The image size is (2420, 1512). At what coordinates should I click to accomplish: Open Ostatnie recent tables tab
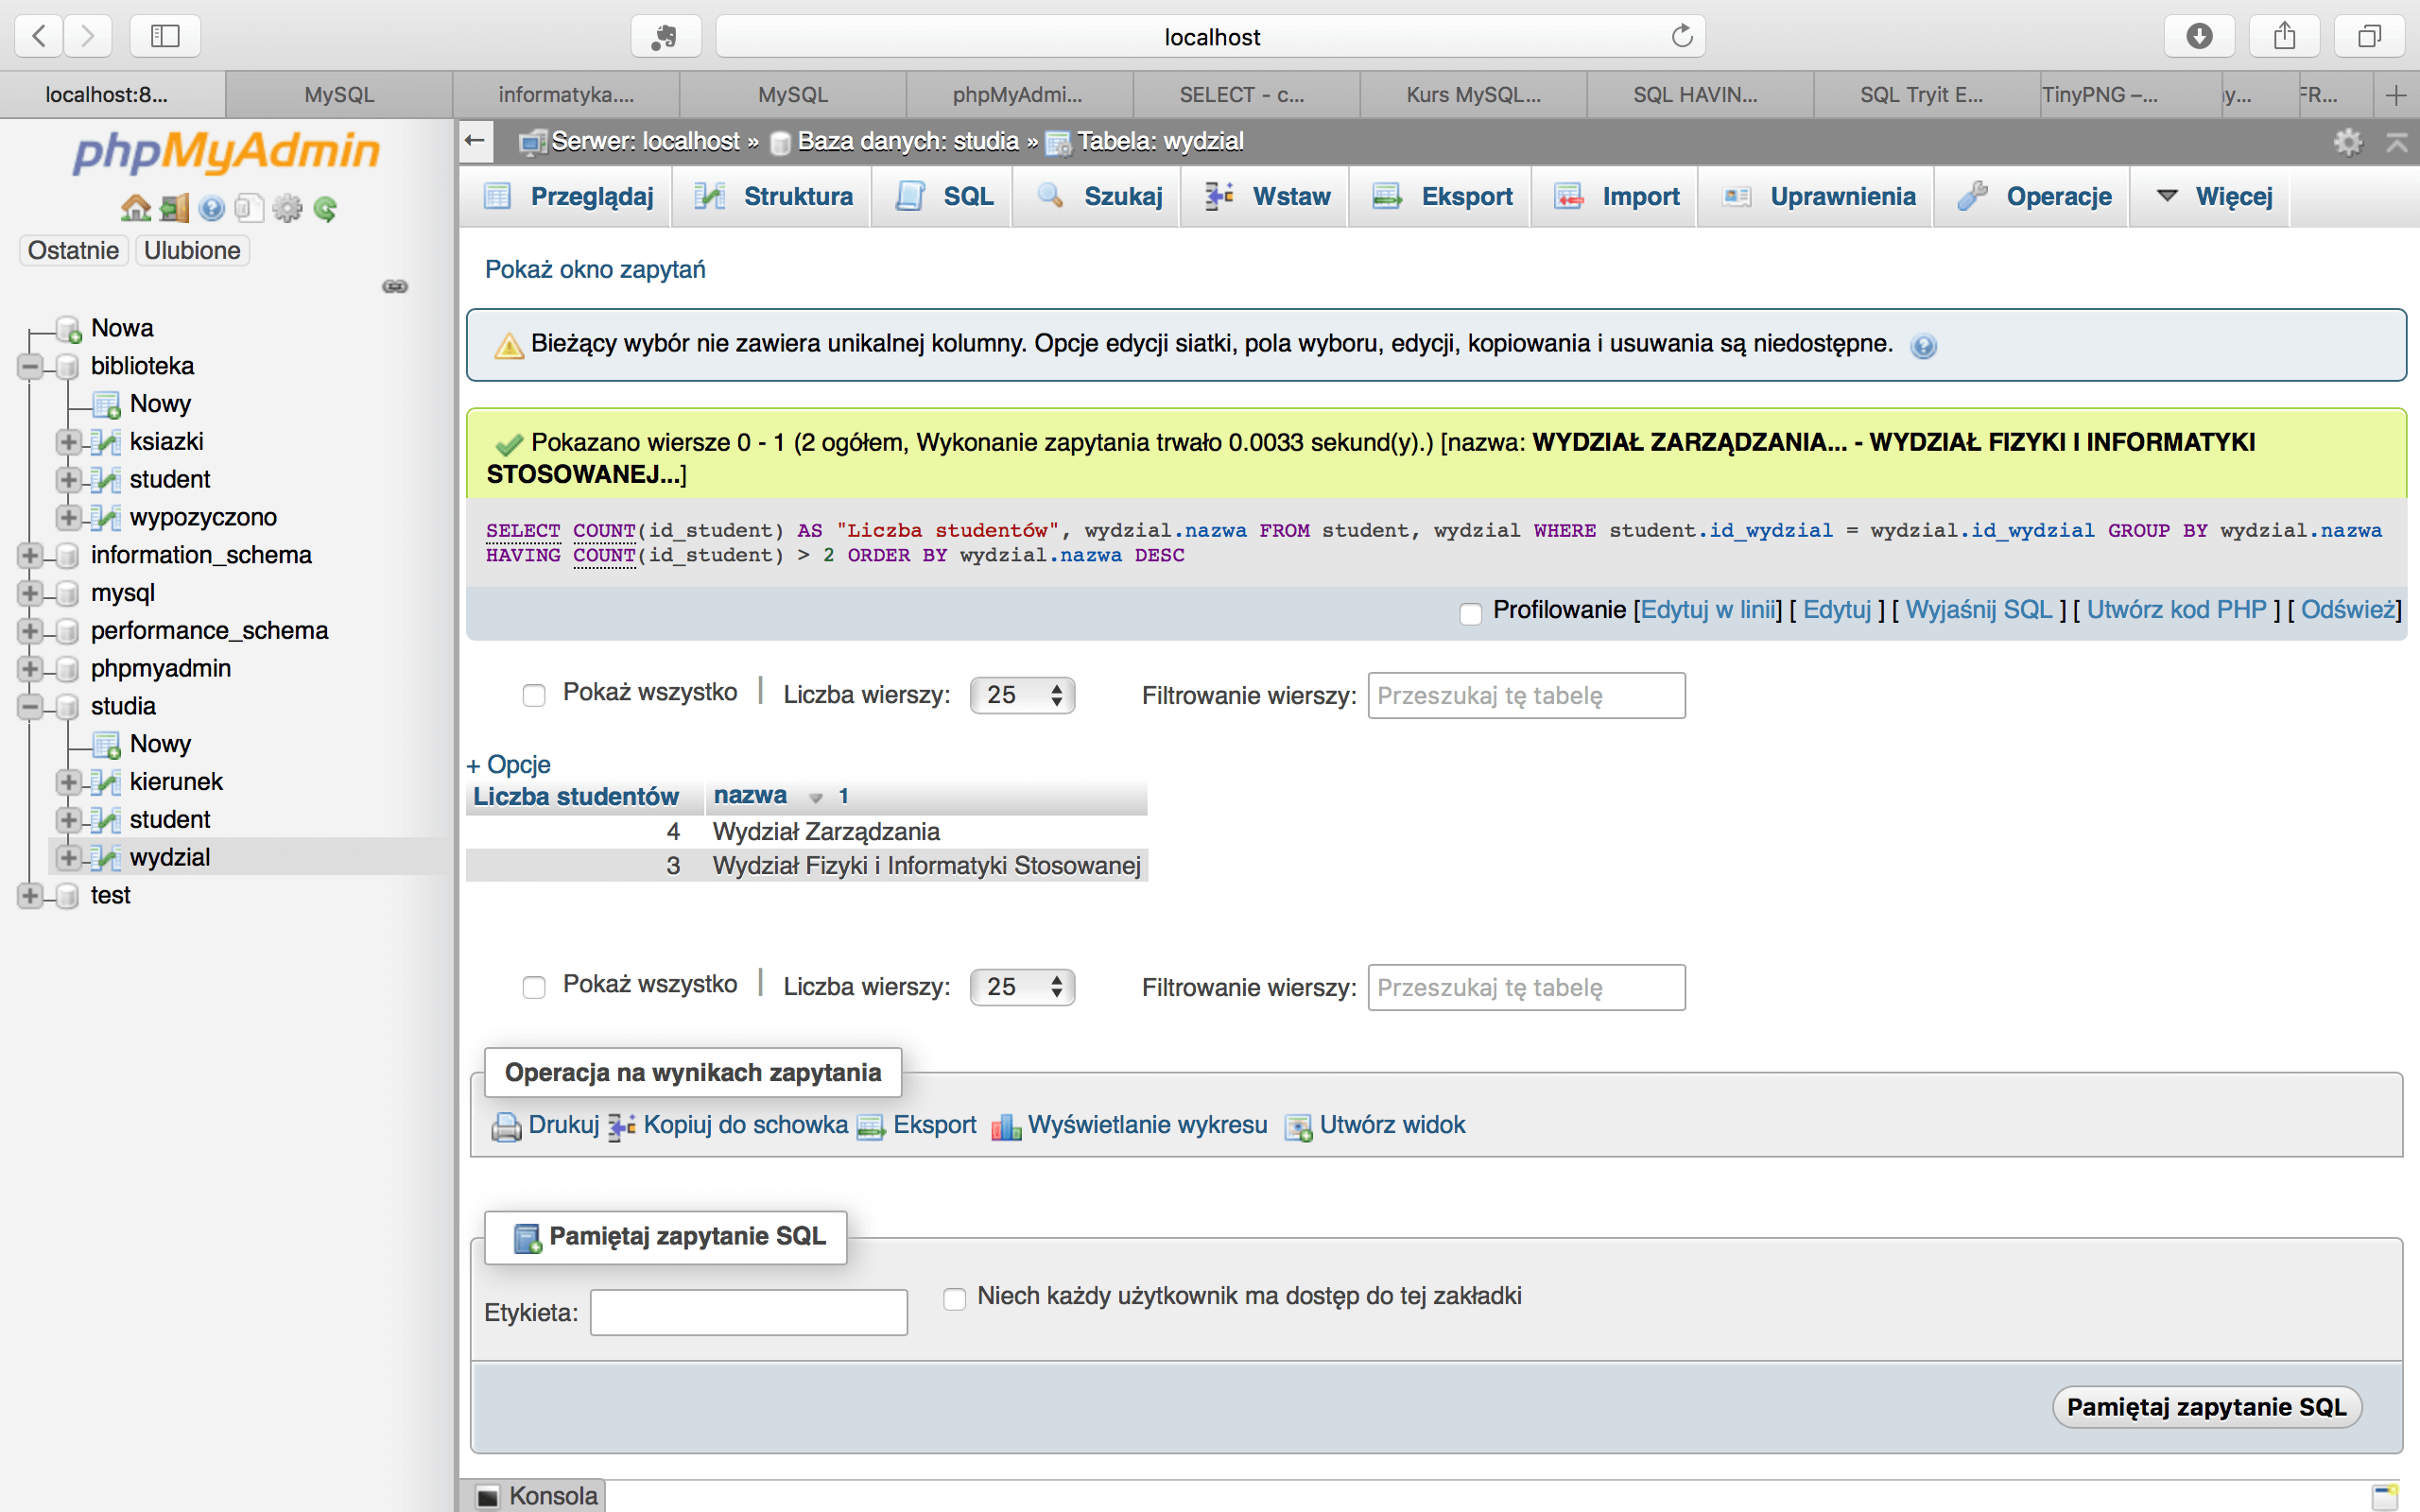(x=73, y=250)
